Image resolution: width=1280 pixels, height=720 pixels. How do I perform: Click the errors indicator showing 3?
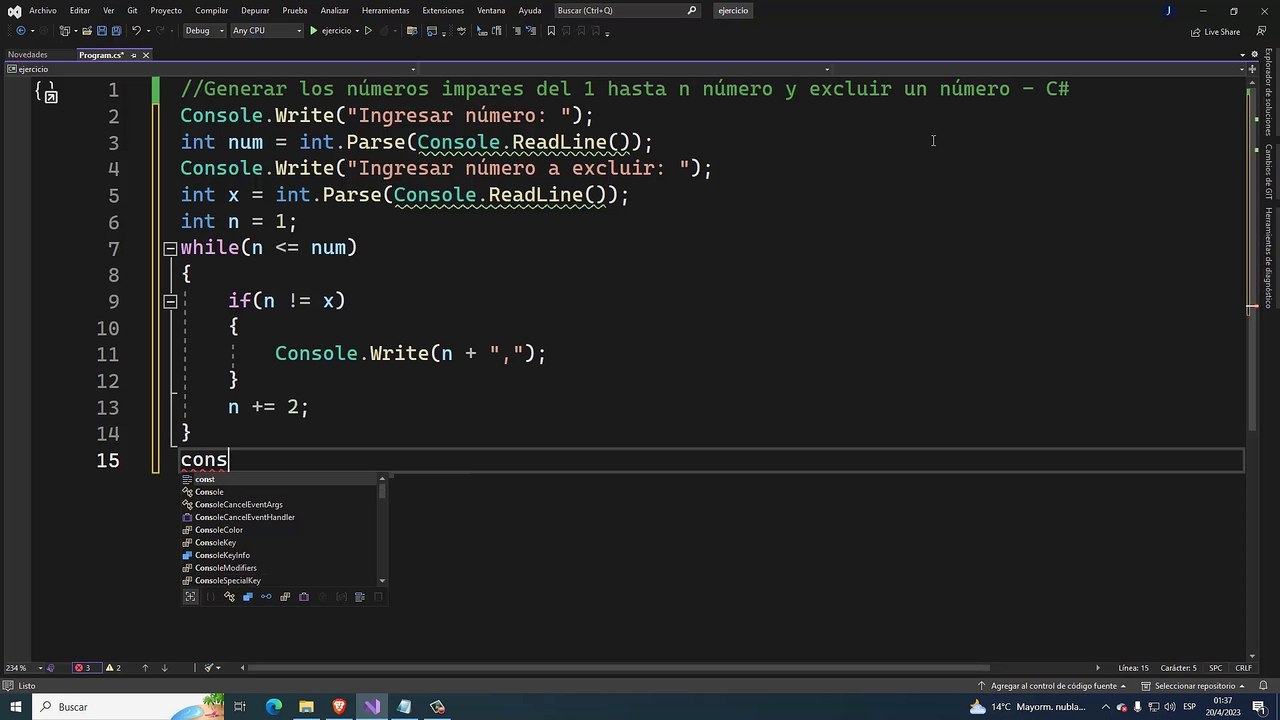[82, 668]
